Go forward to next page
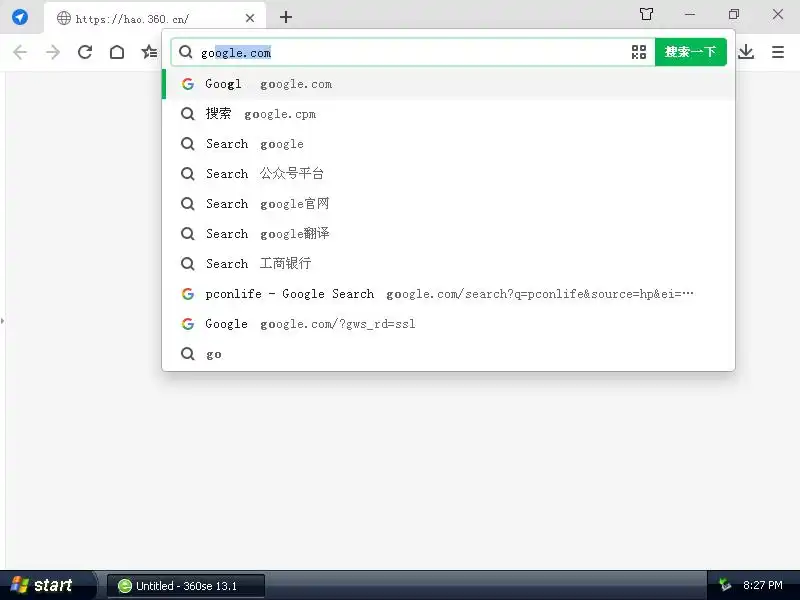The height and width of the screenshot is (600, 800). [x=53, y=52]
